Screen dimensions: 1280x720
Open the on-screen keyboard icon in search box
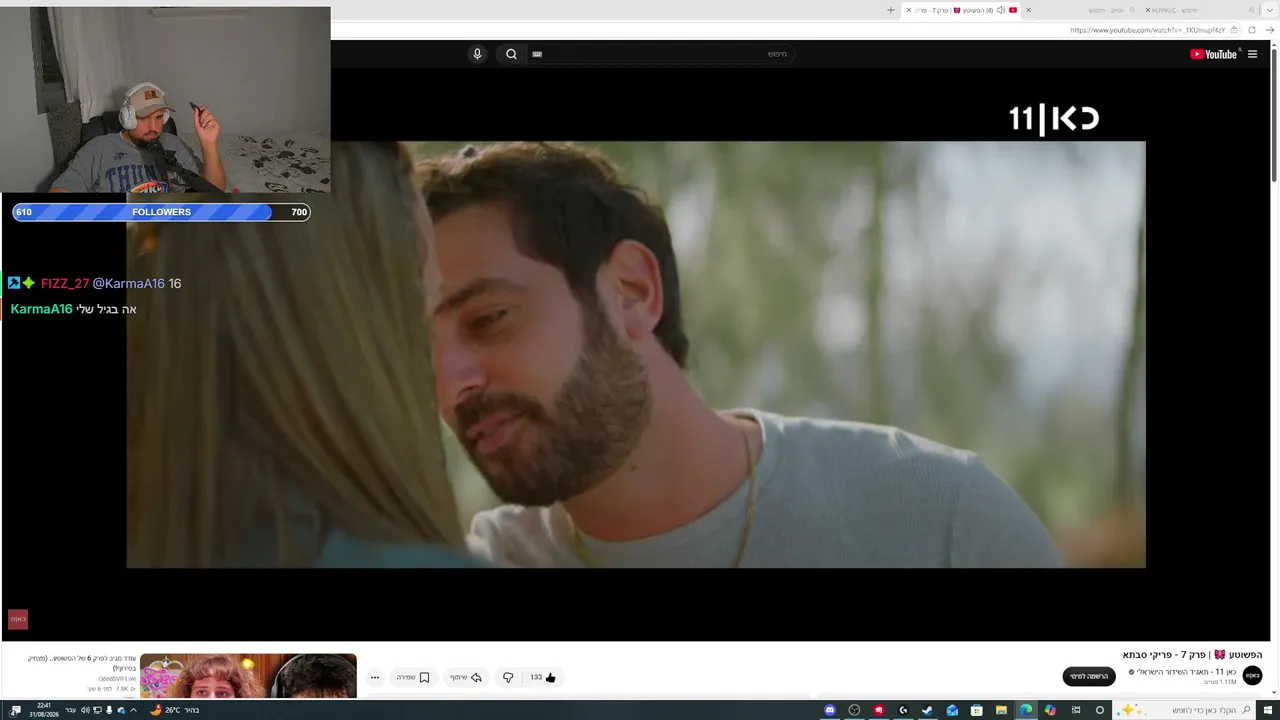click(x=537, y=54)
